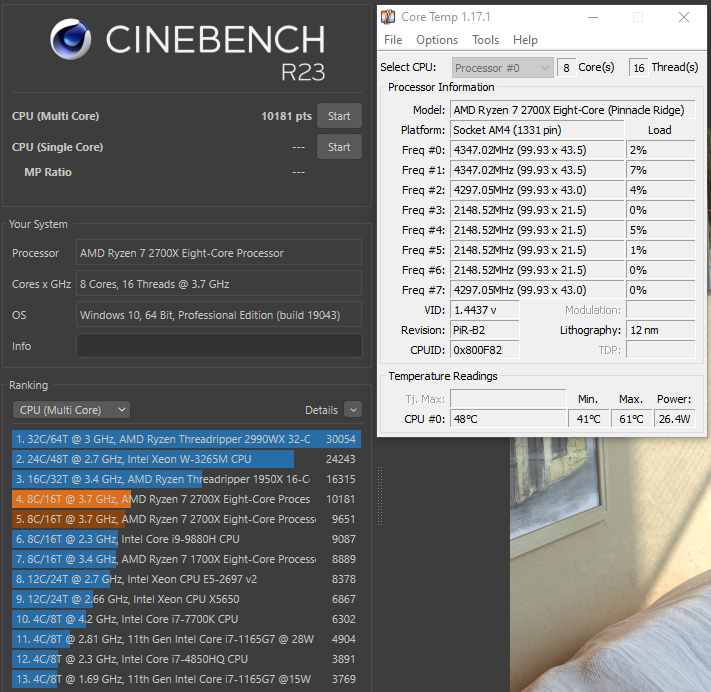
Task: Click the core count field showing 8
Action: (566, 68)
